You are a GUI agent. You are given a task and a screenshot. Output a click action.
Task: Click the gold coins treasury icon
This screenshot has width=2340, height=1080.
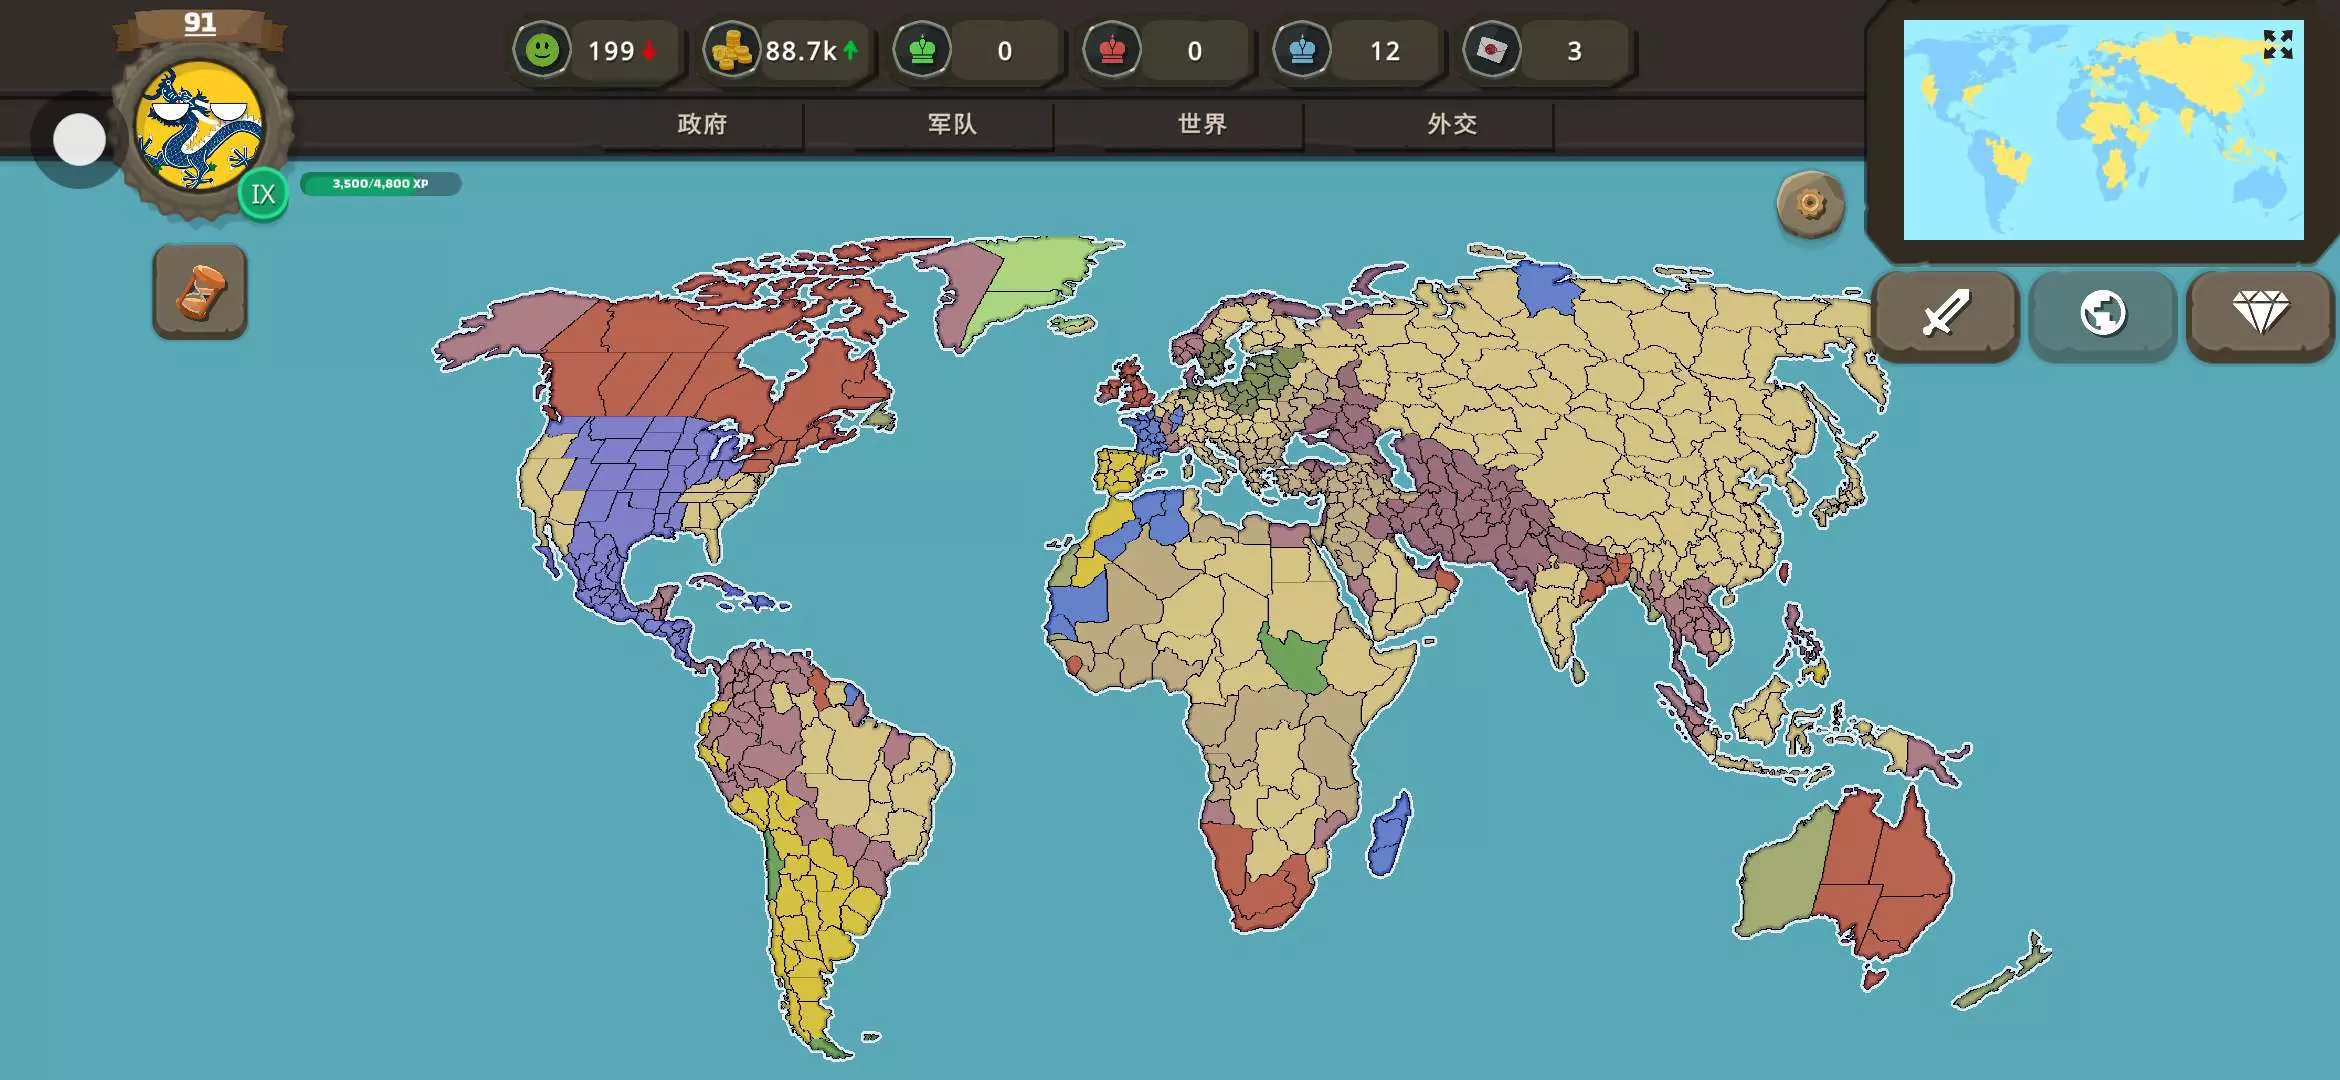pos(731,50)
